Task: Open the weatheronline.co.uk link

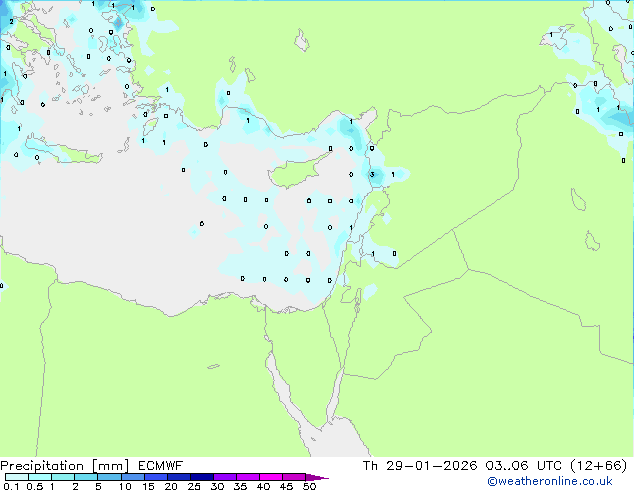Action: pos(550,481)
